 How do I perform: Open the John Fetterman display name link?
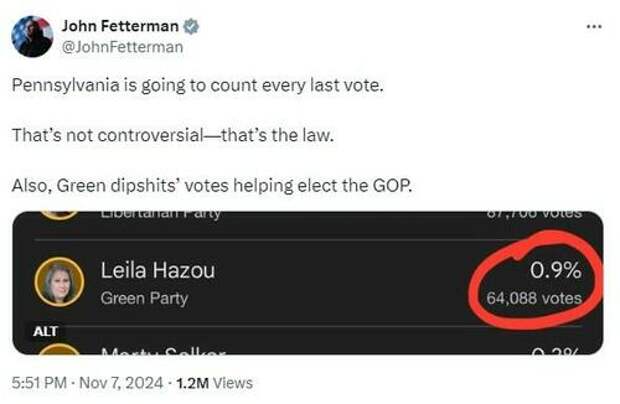coord(120,26)
